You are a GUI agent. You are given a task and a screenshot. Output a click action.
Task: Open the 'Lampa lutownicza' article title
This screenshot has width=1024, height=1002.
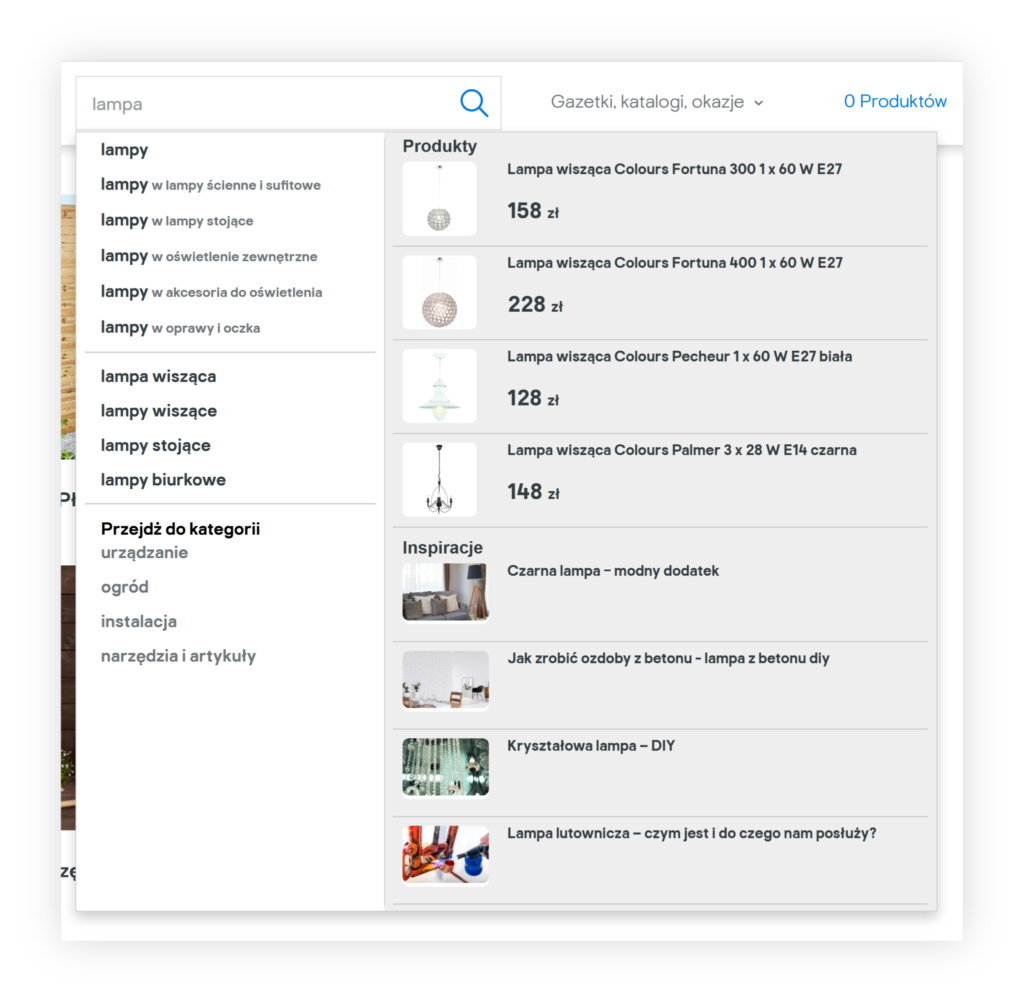[691, 833]
